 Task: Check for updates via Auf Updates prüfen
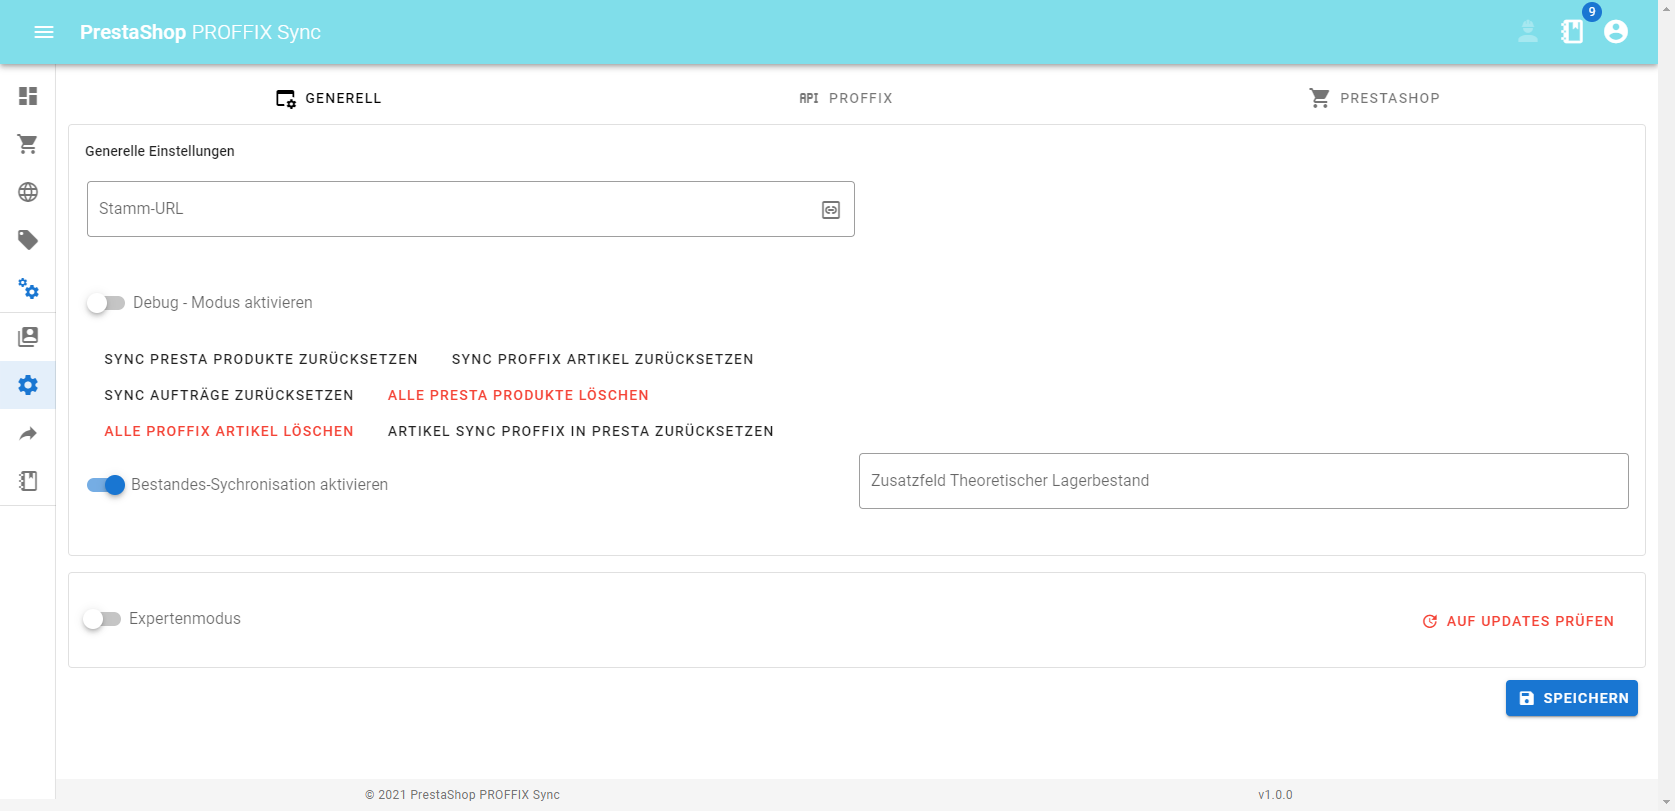click(x=1518, y=621)
